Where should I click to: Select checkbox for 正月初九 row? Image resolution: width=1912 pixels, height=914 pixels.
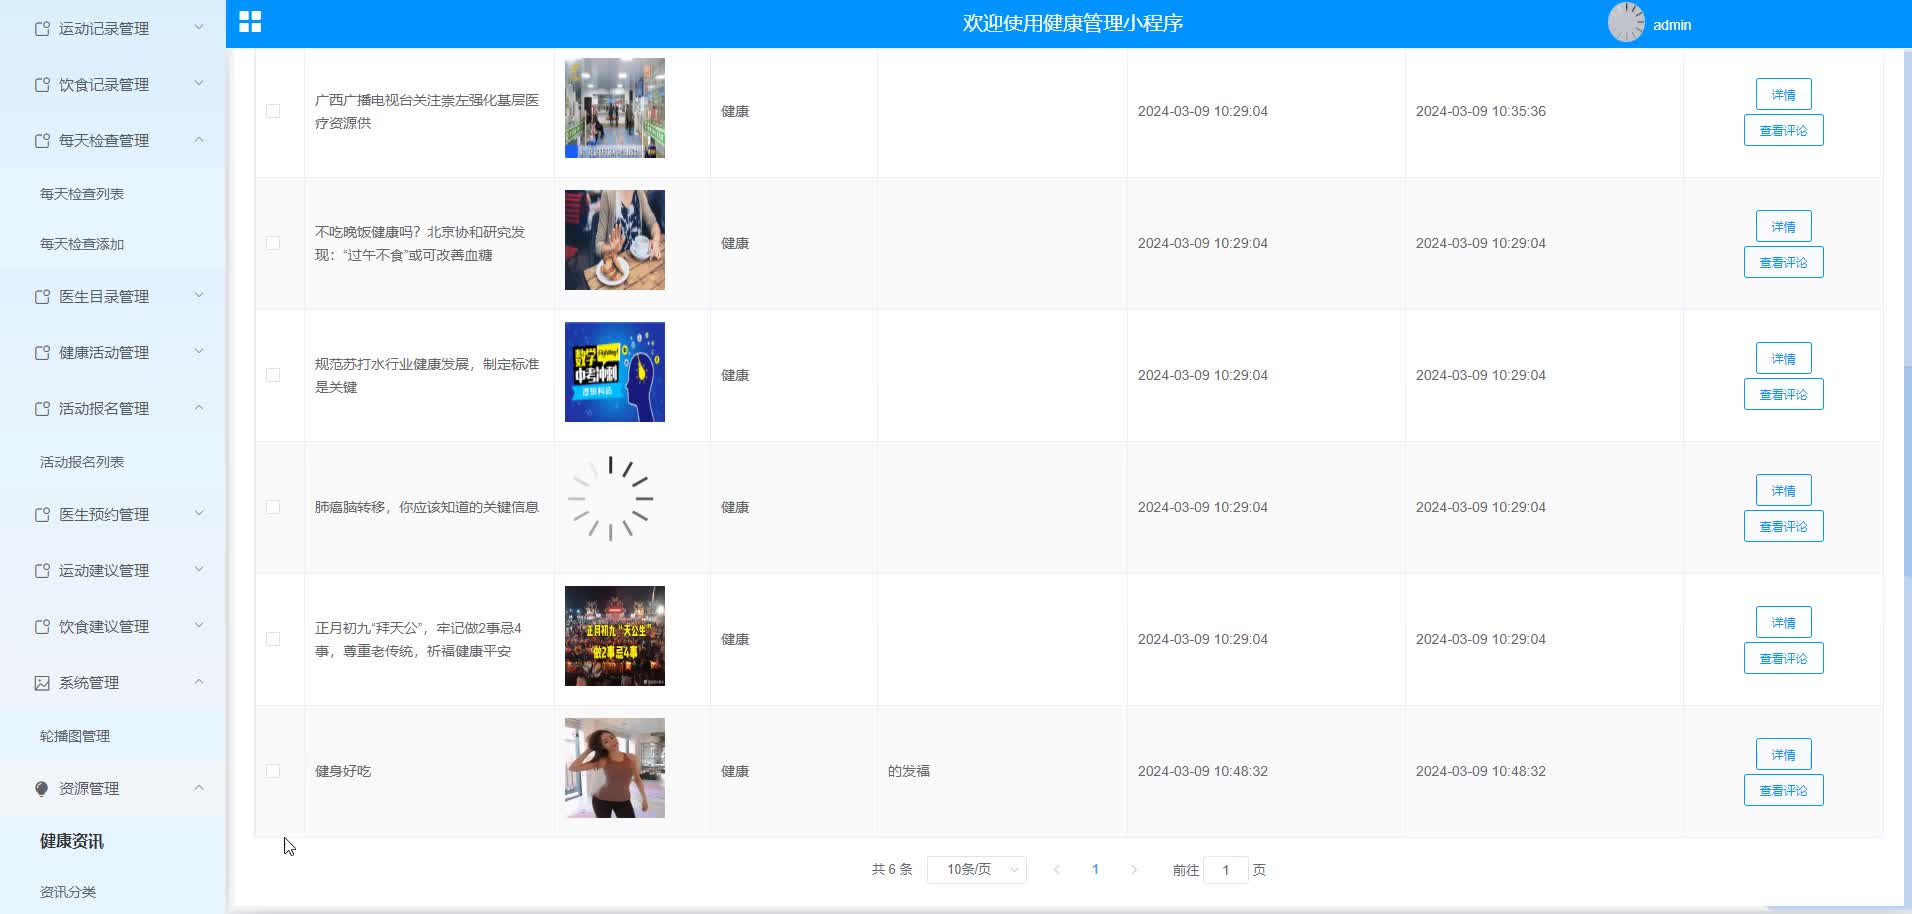[x=273, y=639]
